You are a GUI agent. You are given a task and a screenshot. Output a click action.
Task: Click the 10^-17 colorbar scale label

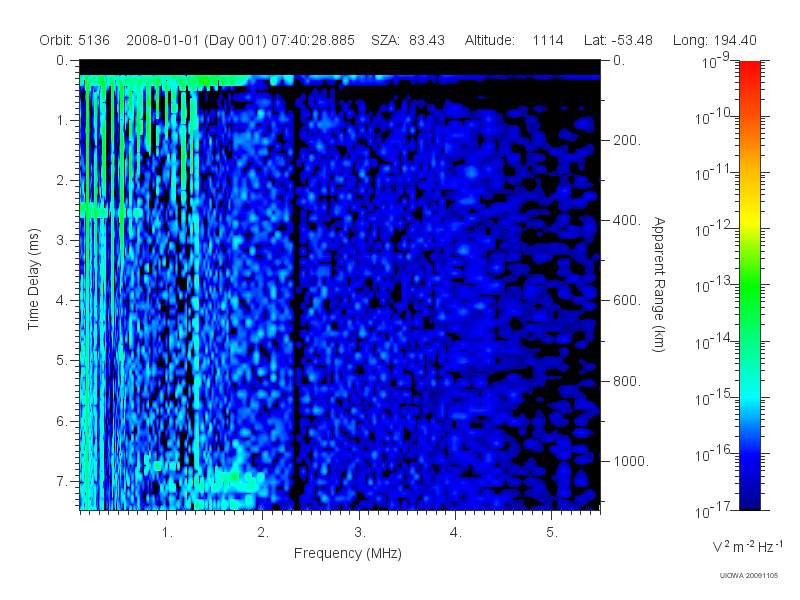tap(714, 510)
